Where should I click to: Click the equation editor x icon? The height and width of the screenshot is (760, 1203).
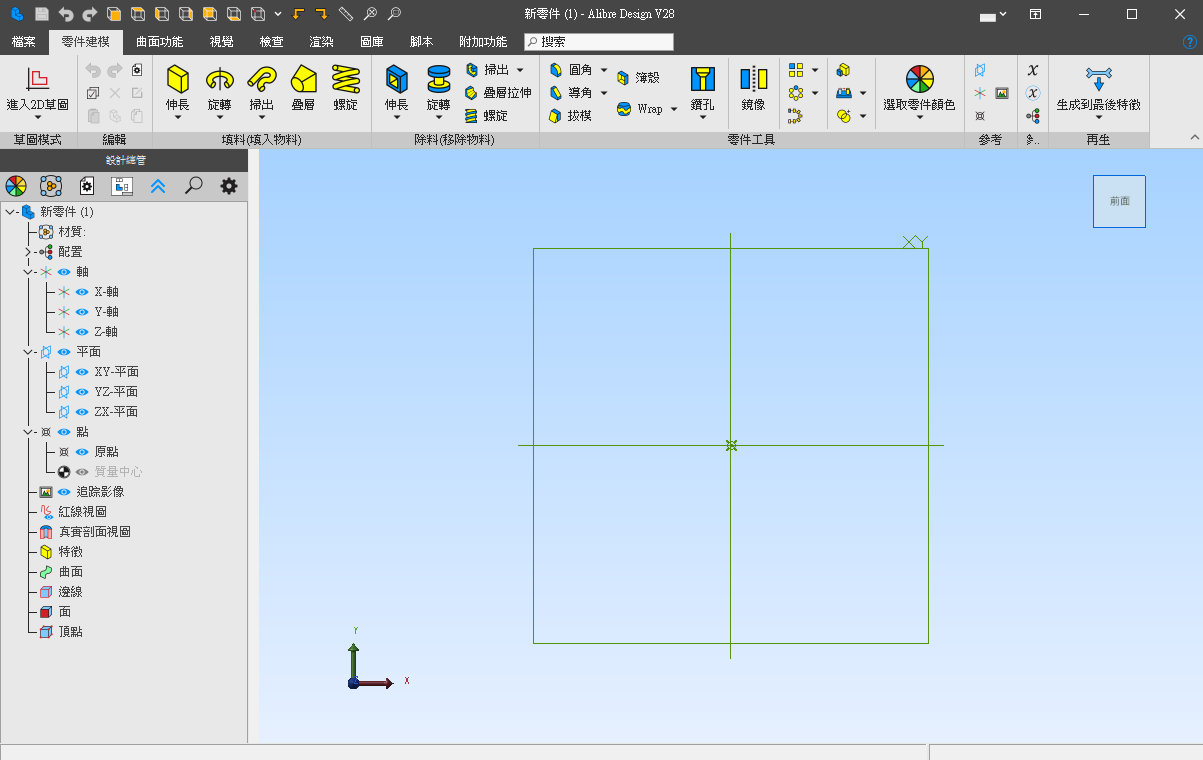[x=1033, y=70]
